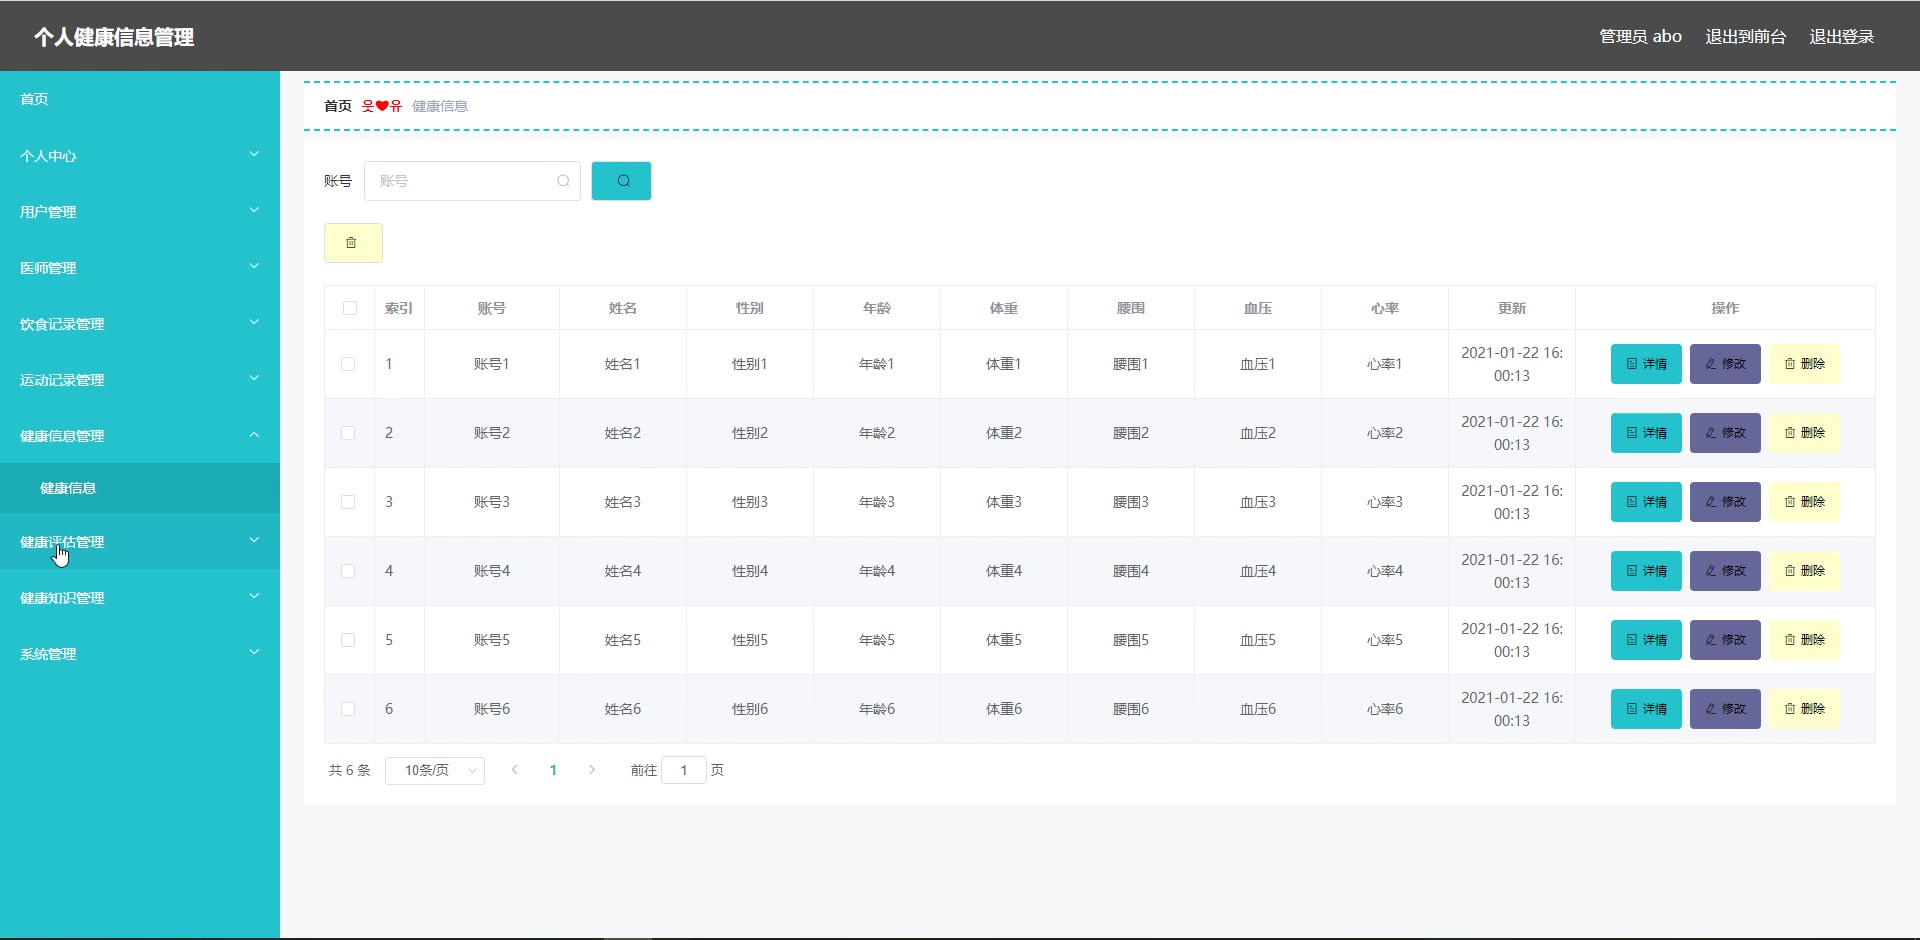Check the checkbox for row 账号6
The width and height of the screenshot is (1920, 940).
click(x=348, y=709)
